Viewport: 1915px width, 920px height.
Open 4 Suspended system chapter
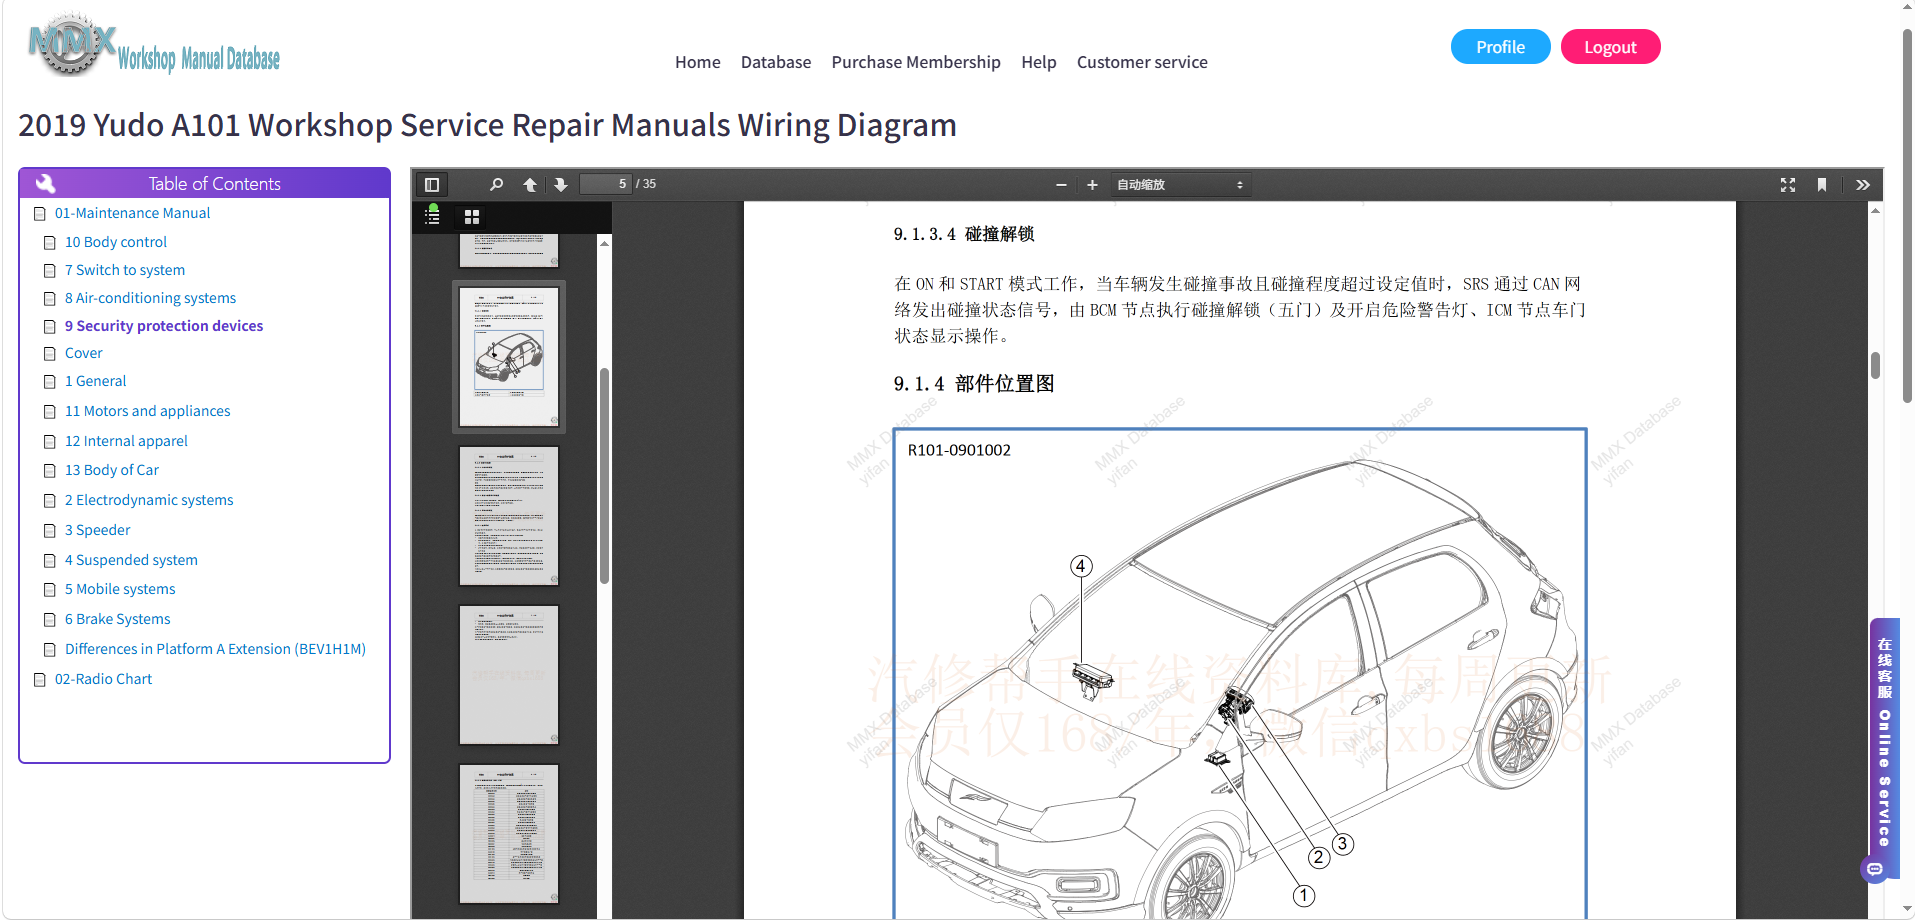[x=131, y=560]
